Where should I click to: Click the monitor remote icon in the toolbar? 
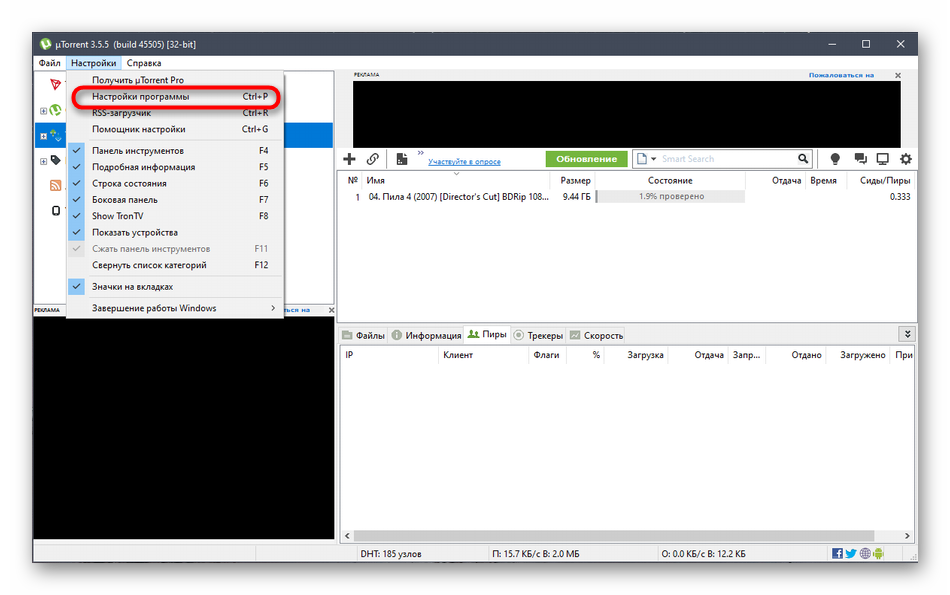[883, 159]
